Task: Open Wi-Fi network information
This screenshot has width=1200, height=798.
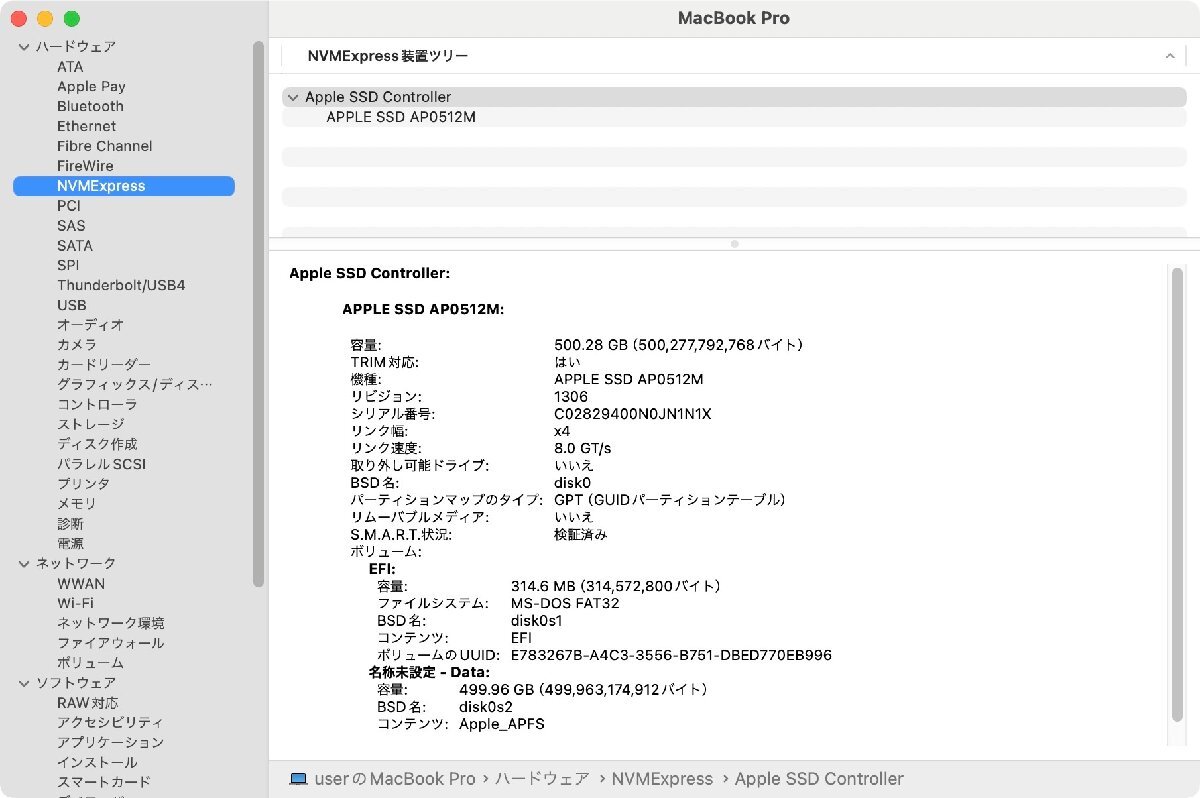Action: [x=75, y=603]
